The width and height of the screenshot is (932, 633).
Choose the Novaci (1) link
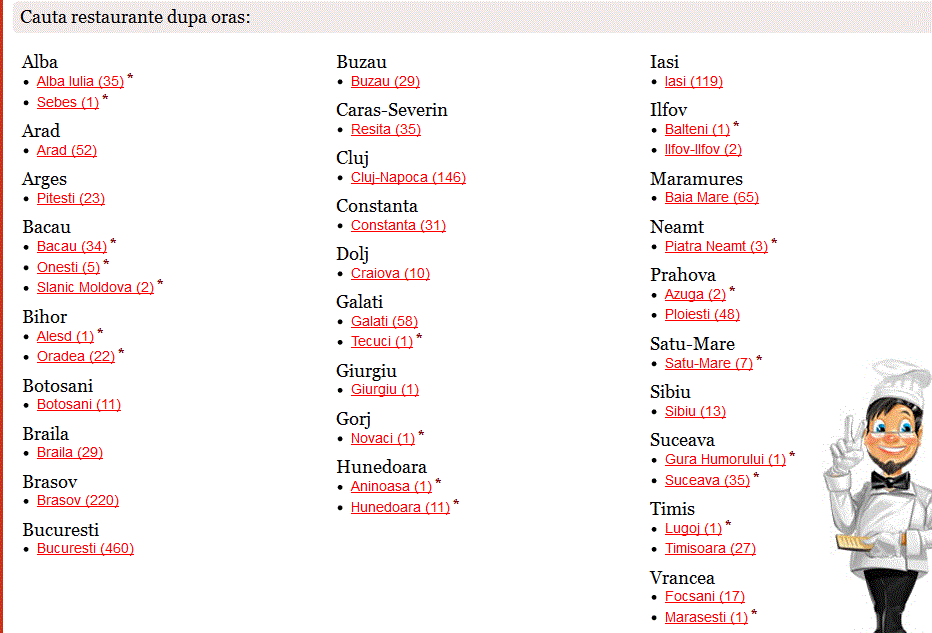click(x=383, y=439)
